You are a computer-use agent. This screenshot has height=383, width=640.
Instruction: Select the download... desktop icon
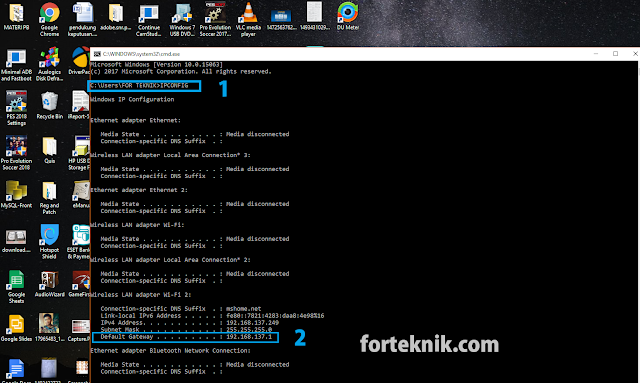(16, 241)
